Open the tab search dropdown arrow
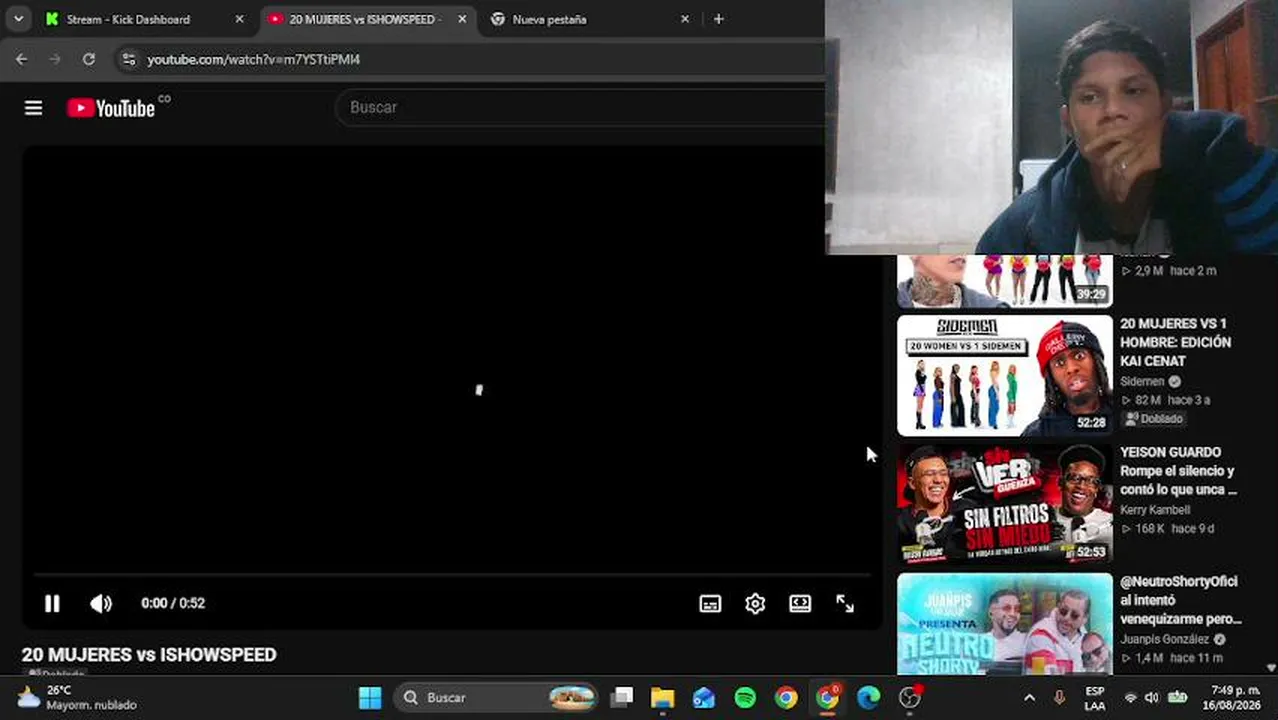1278x720 pixels. coord(18,19)
